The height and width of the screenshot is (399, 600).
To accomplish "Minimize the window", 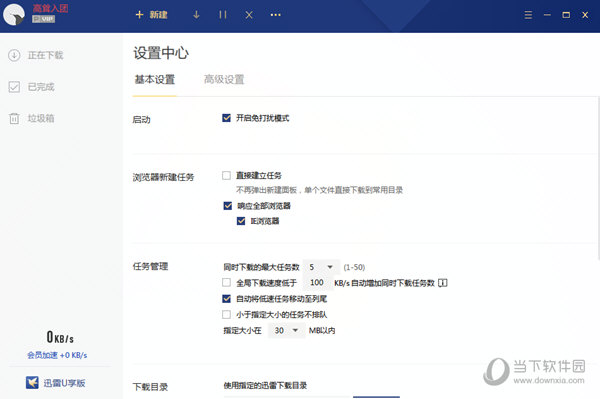I will [547, 15].
